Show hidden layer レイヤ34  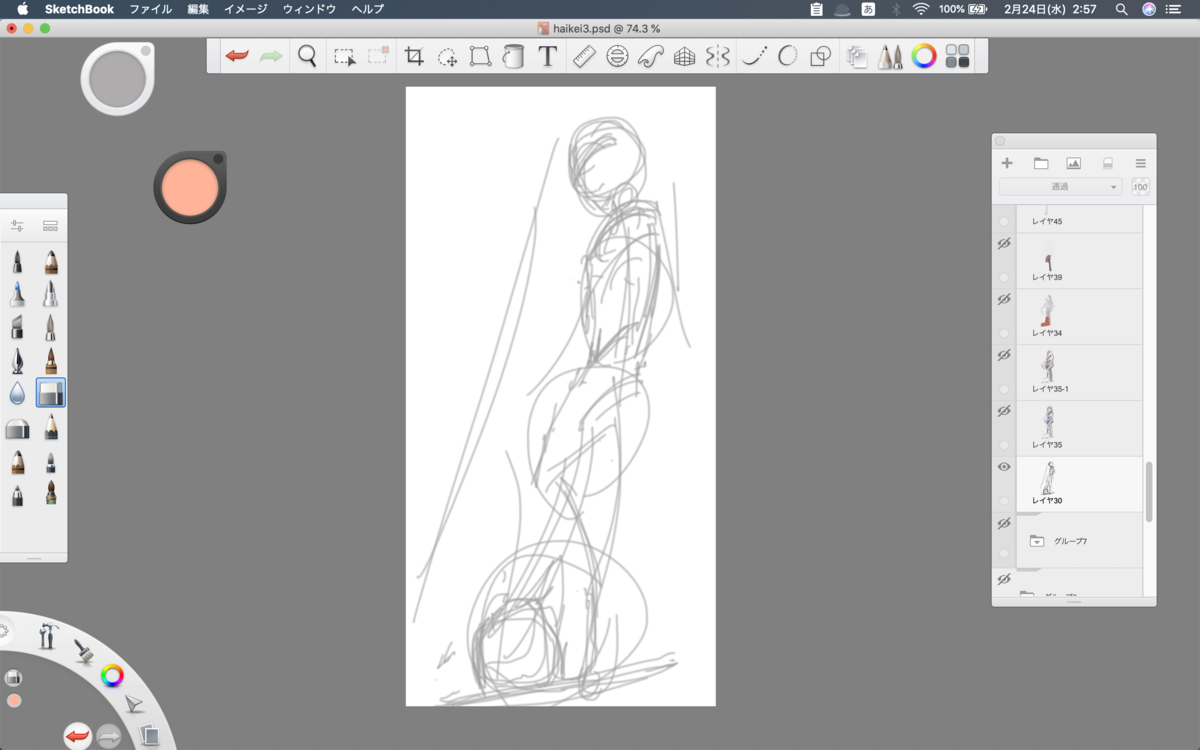point(1004,300)
